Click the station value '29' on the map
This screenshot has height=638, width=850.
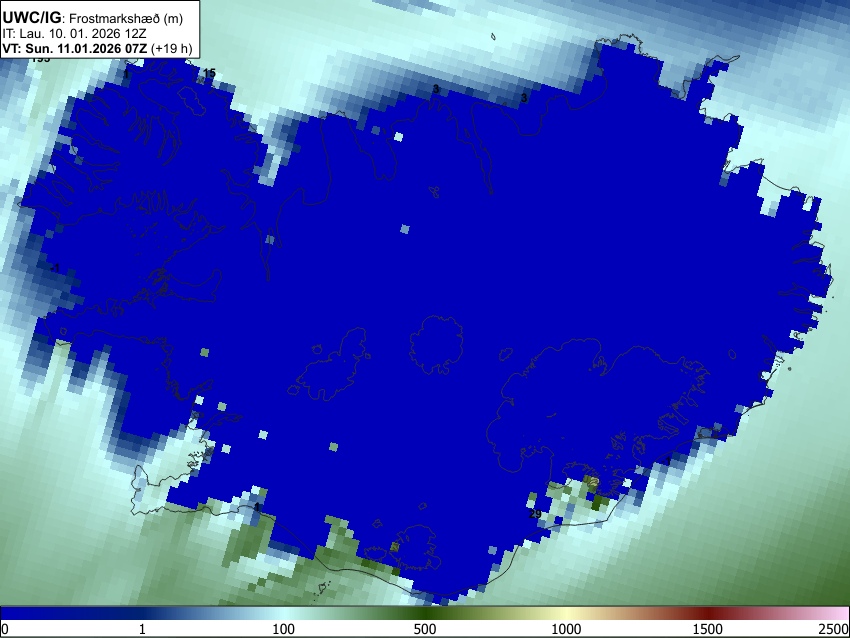click(535, 514)
